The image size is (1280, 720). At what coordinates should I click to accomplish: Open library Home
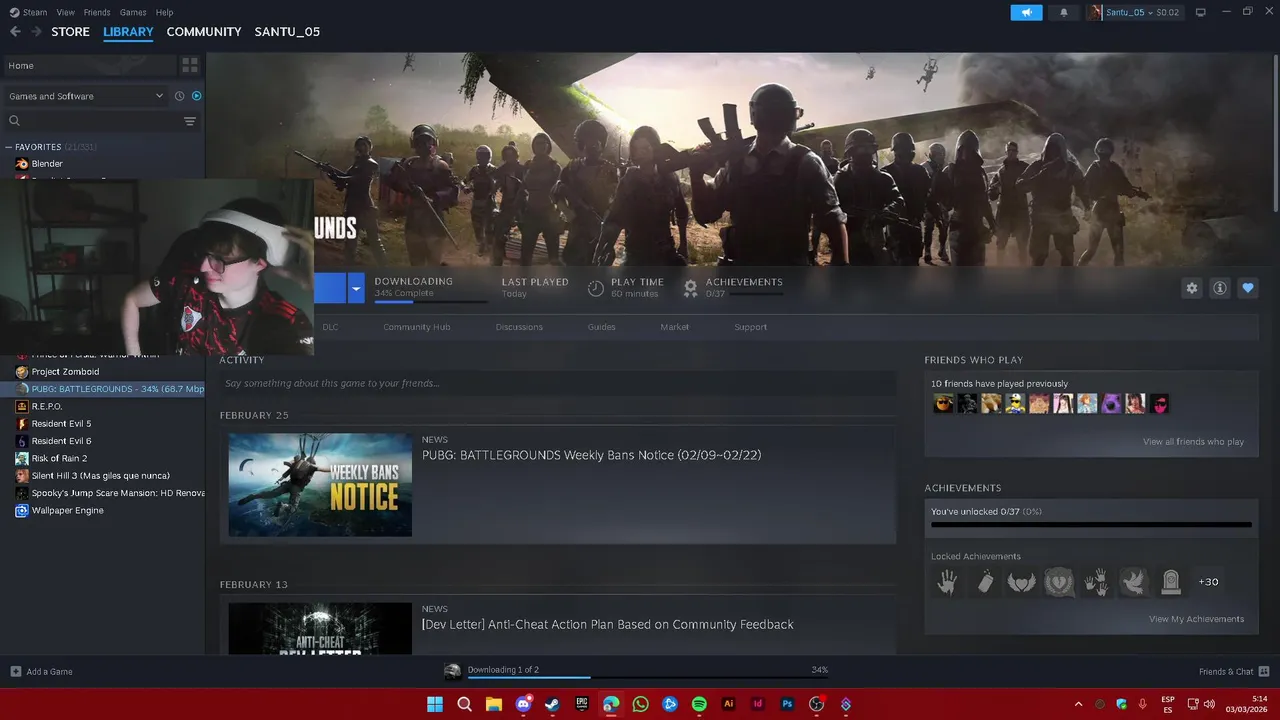click(88, 66)
